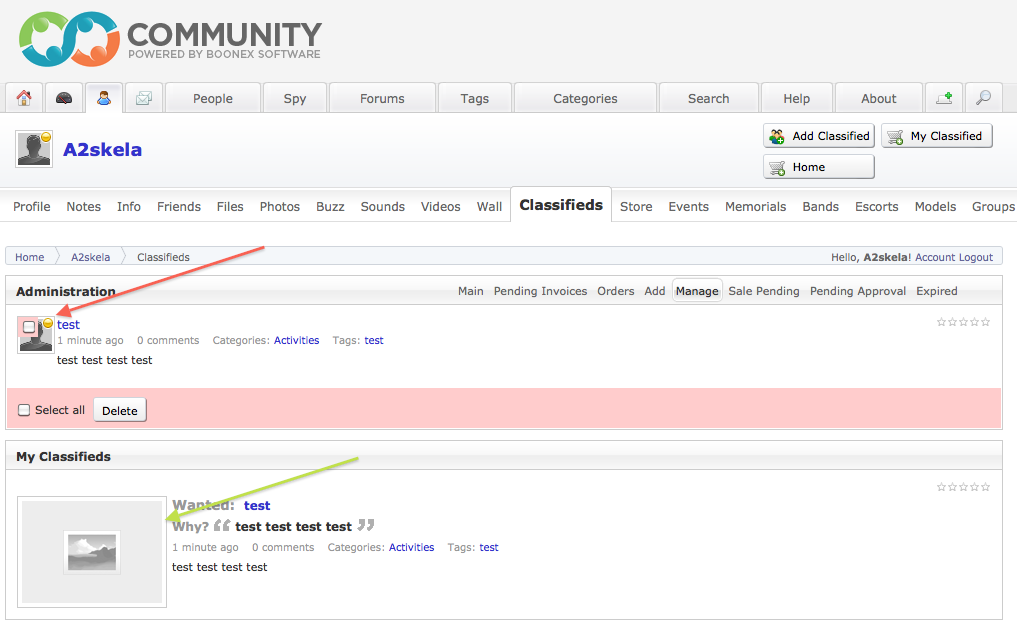Image resolution: width=1017 pixels, height=629 pixels.
Task: Tick the checkbox on the test classified
Action: (29, 327)
